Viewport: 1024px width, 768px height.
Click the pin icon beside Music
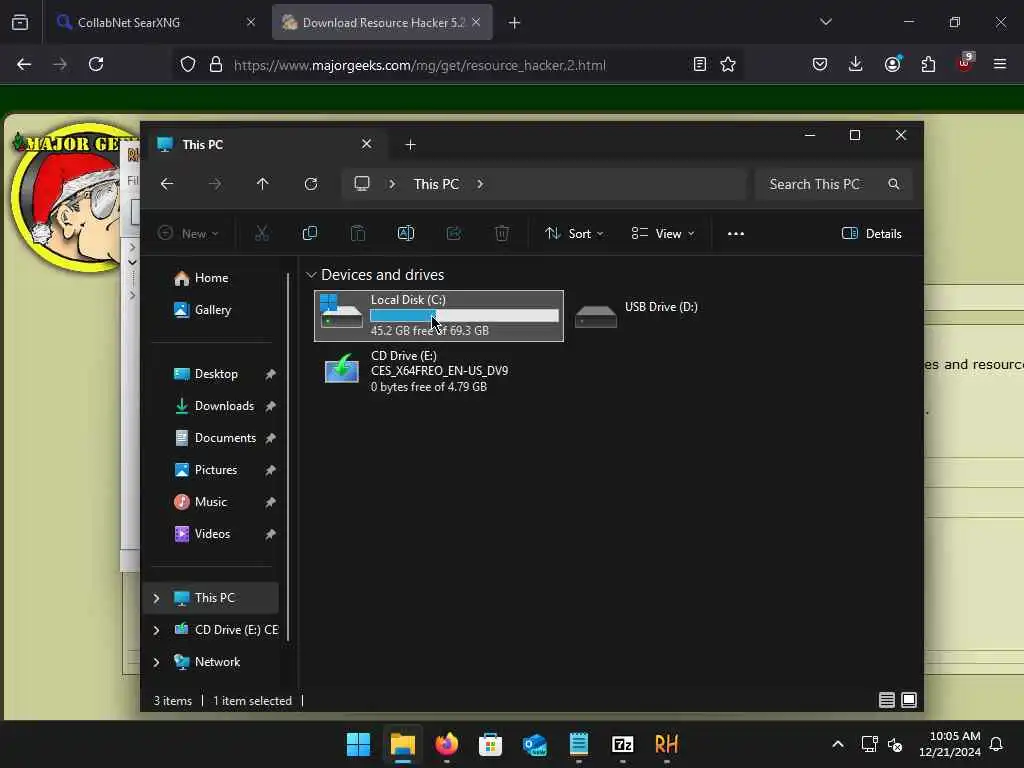(x=270, y=502)
